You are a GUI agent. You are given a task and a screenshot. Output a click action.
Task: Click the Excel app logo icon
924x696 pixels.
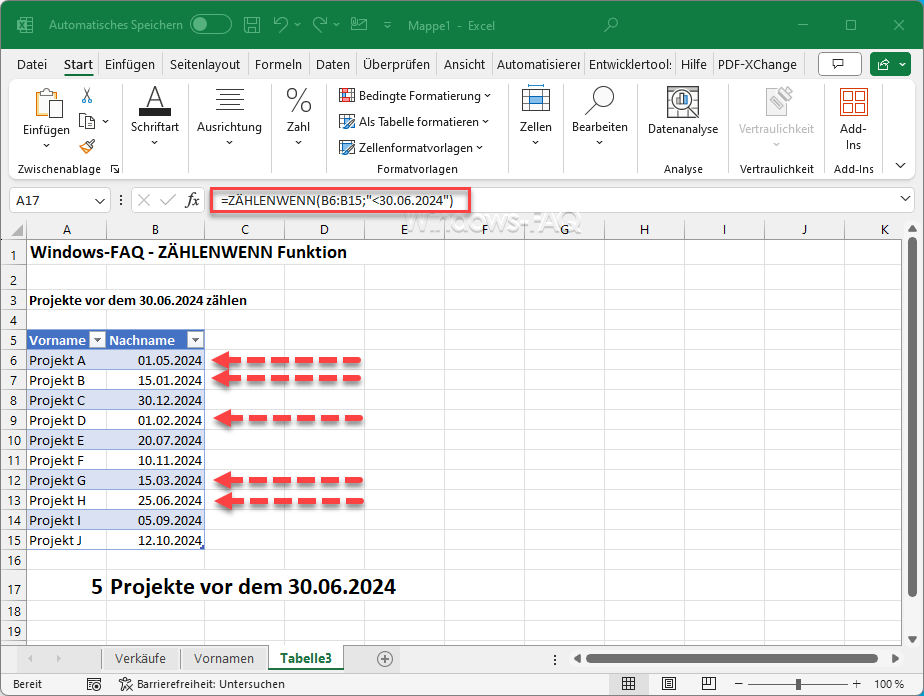(25, 25)
